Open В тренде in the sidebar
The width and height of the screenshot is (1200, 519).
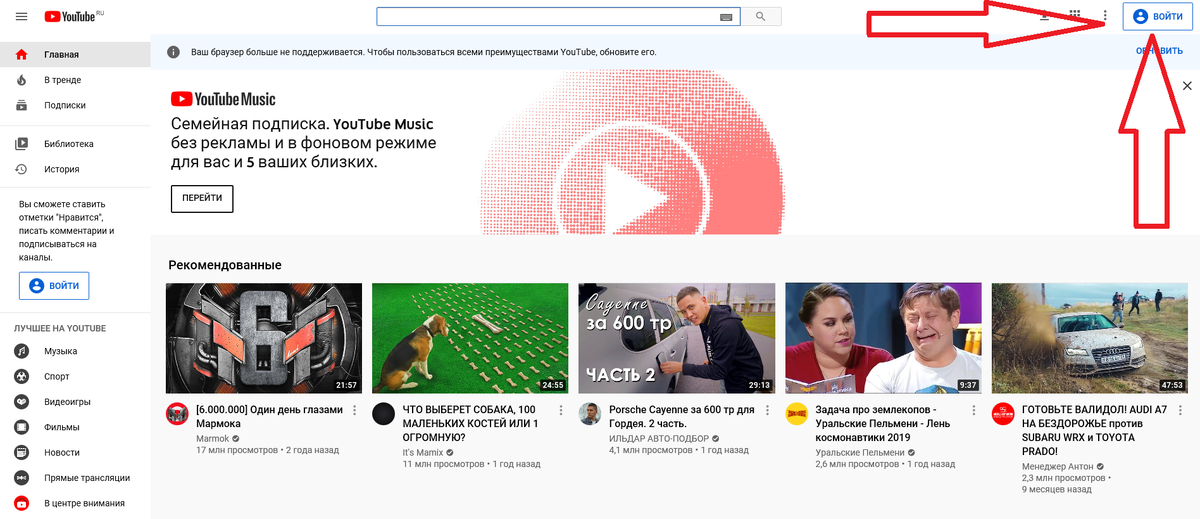click(x=75, y=79)
